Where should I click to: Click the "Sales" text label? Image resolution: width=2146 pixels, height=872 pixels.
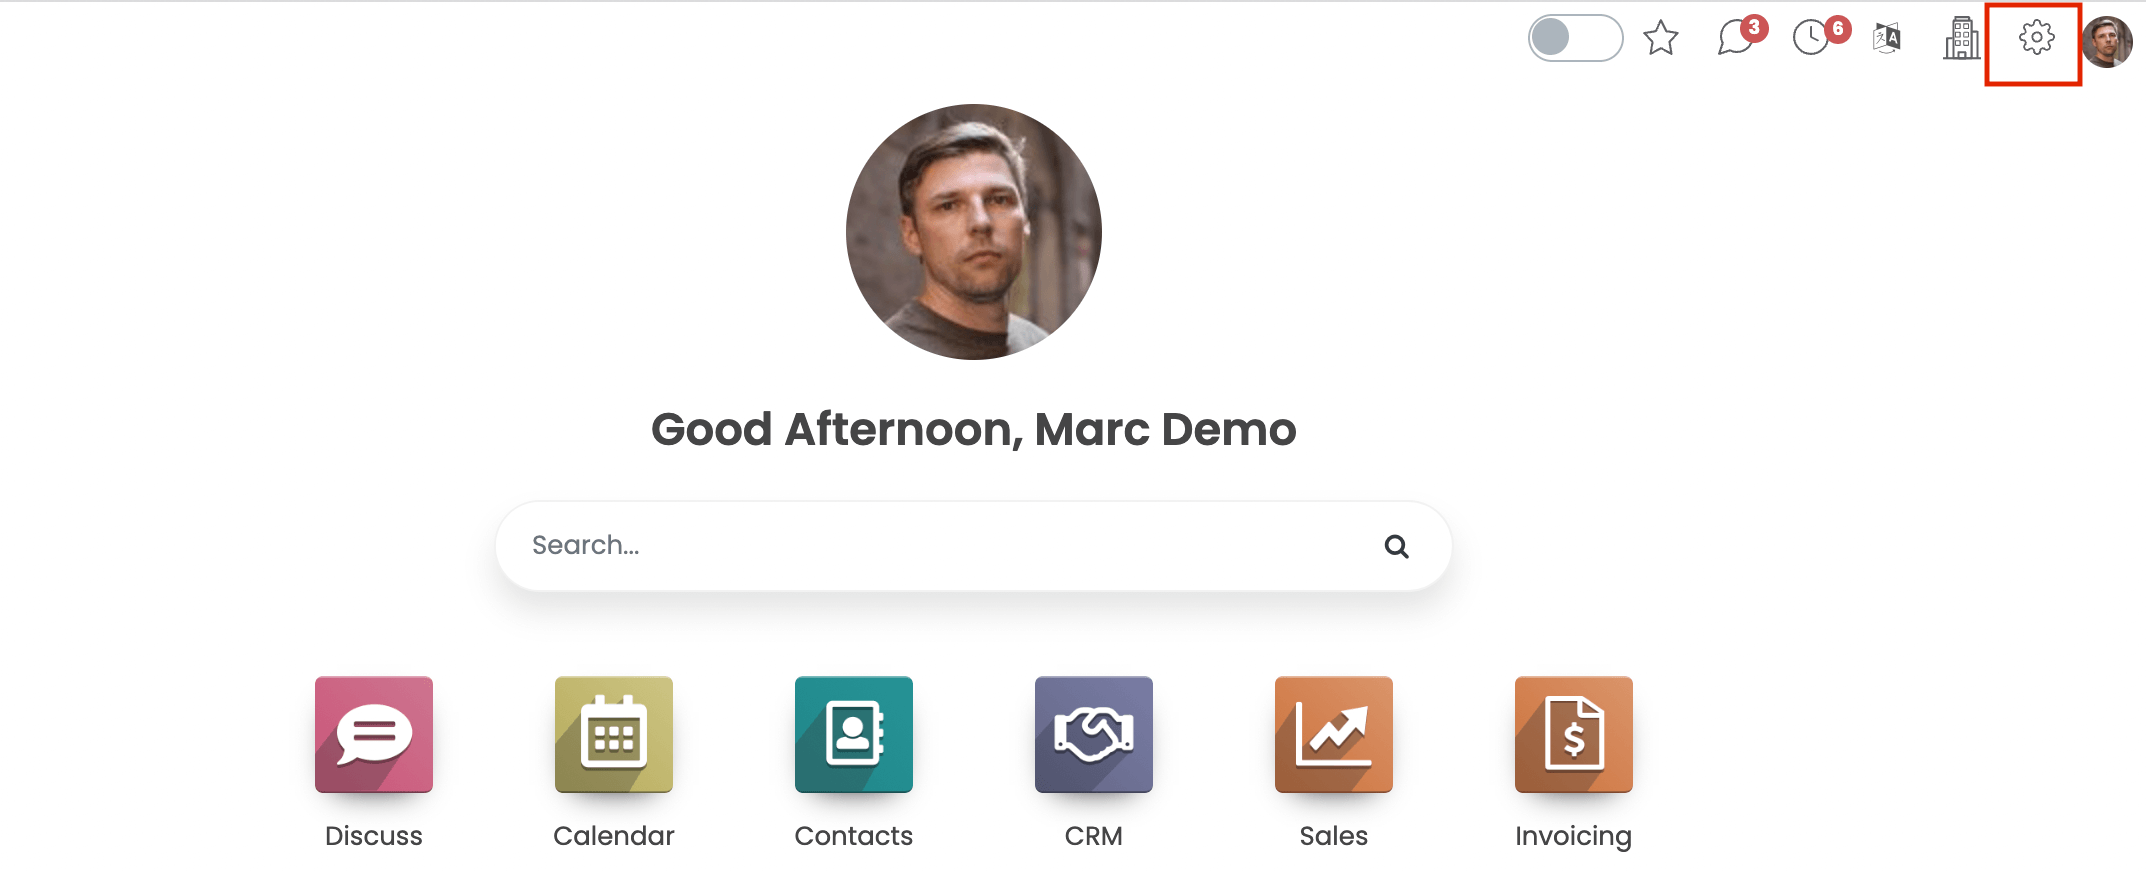(1334, 836)
